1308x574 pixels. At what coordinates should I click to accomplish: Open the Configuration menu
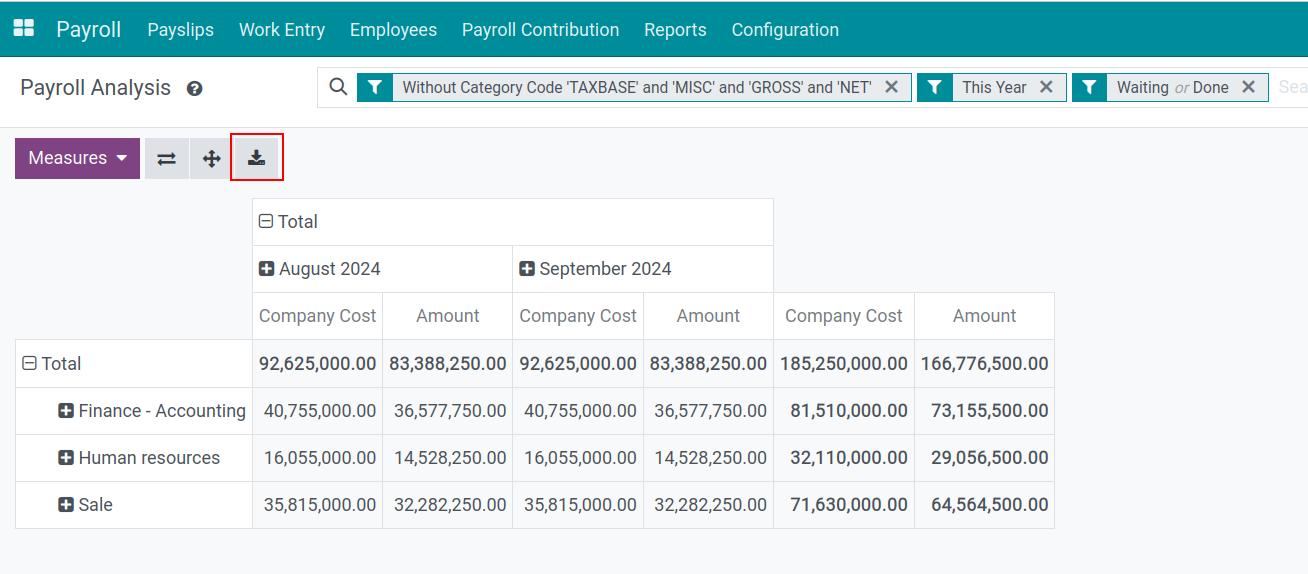785,30
